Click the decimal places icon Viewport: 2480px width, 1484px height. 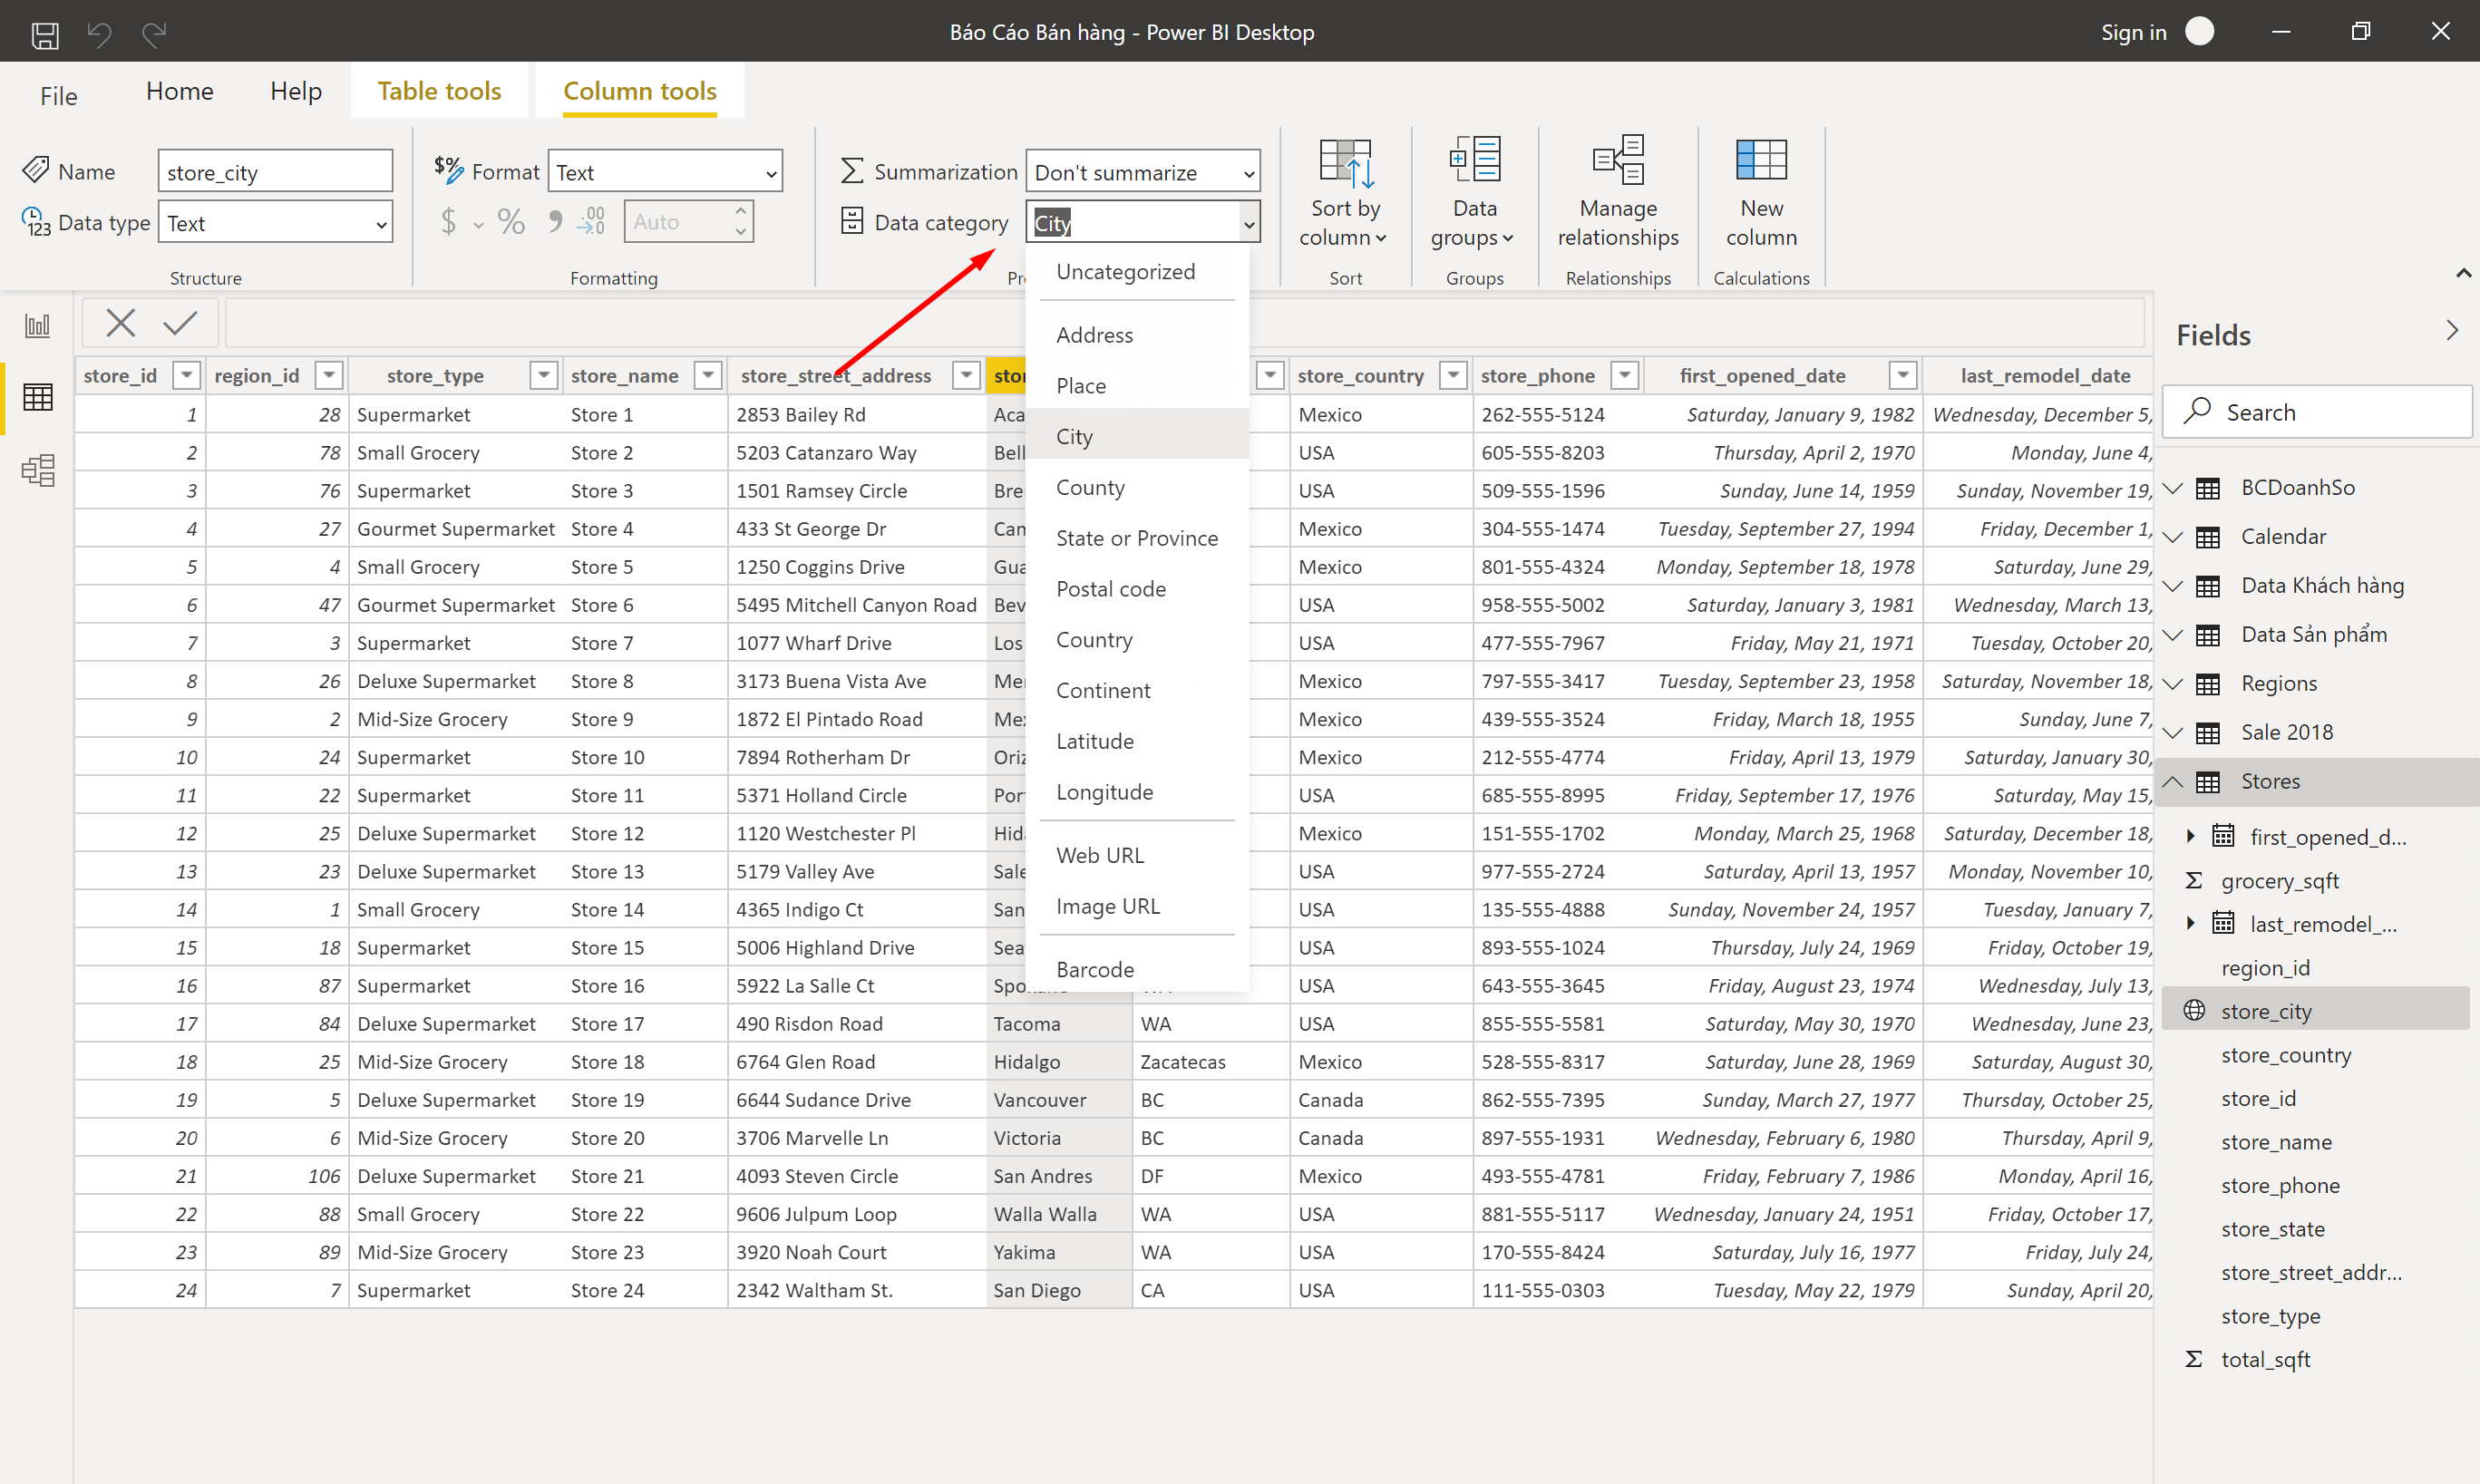(592, 221)
